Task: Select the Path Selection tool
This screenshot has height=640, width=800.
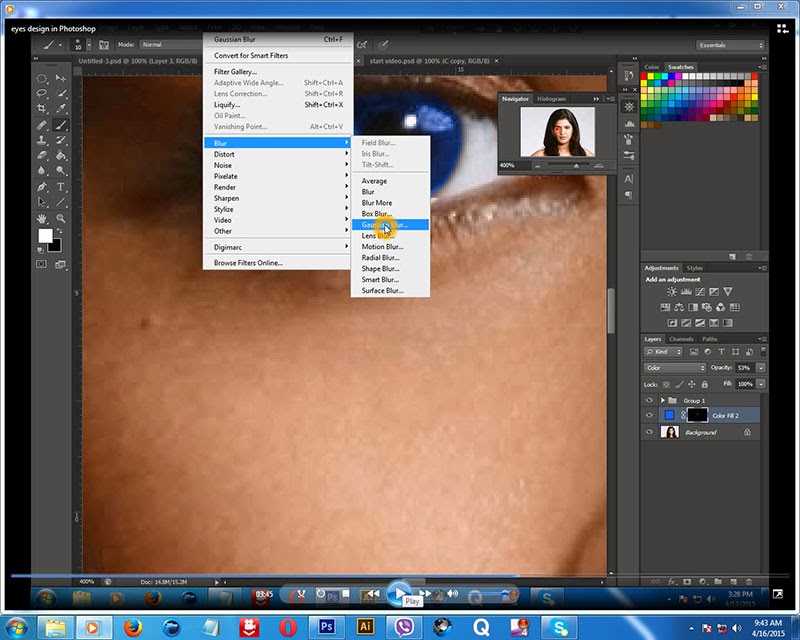Action: (x=42, y=202)
